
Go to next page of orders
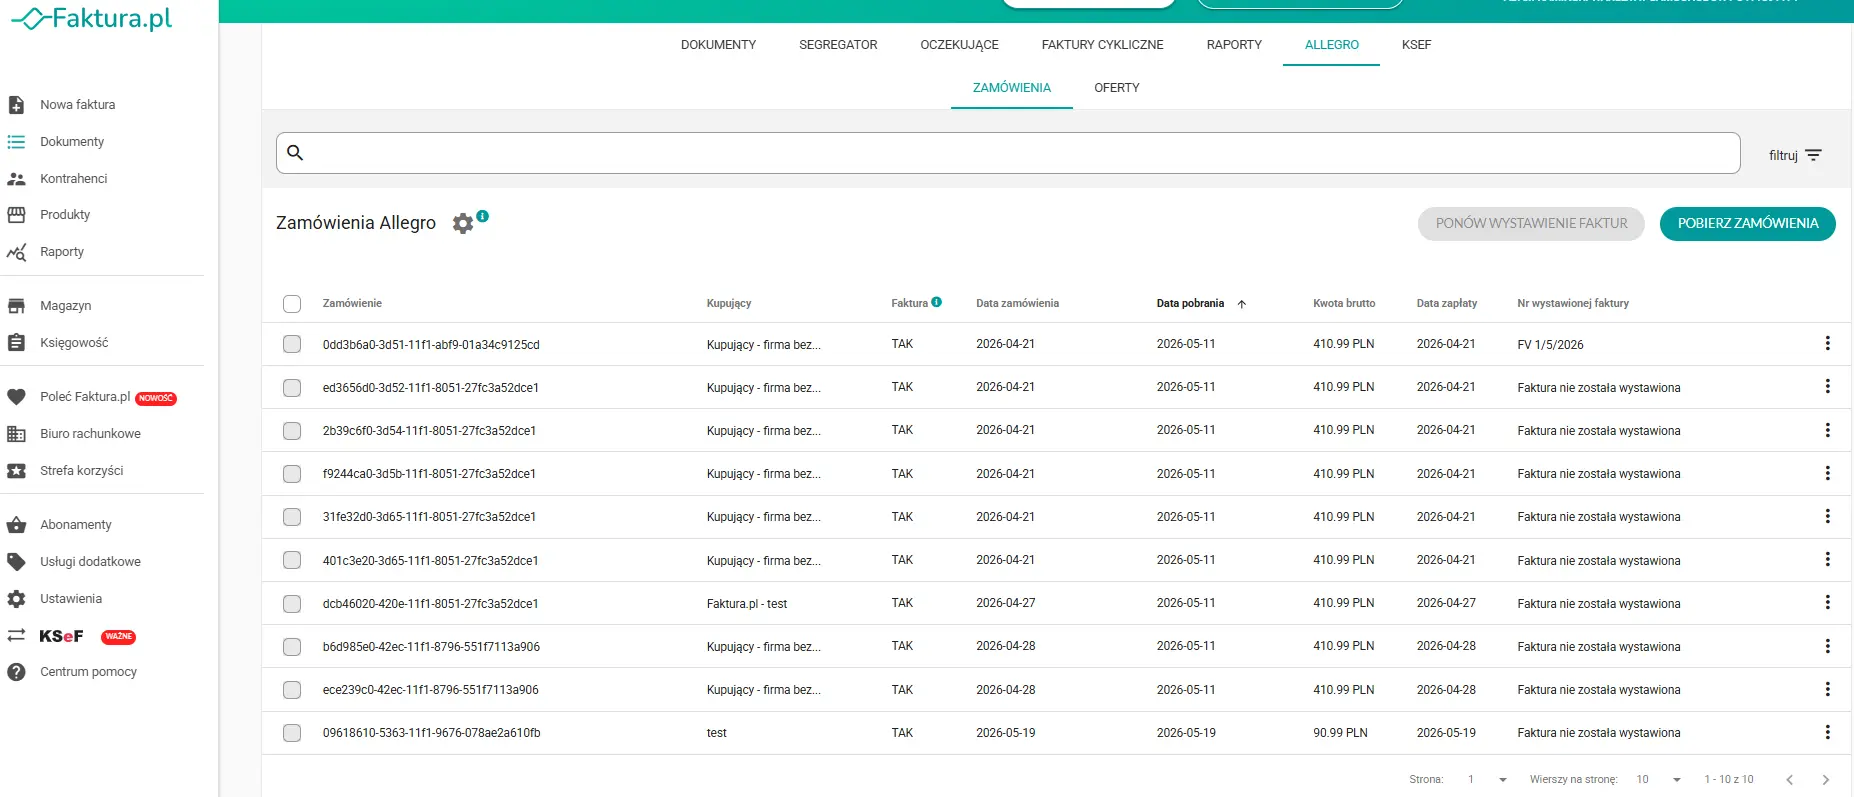coord(1825,780)
